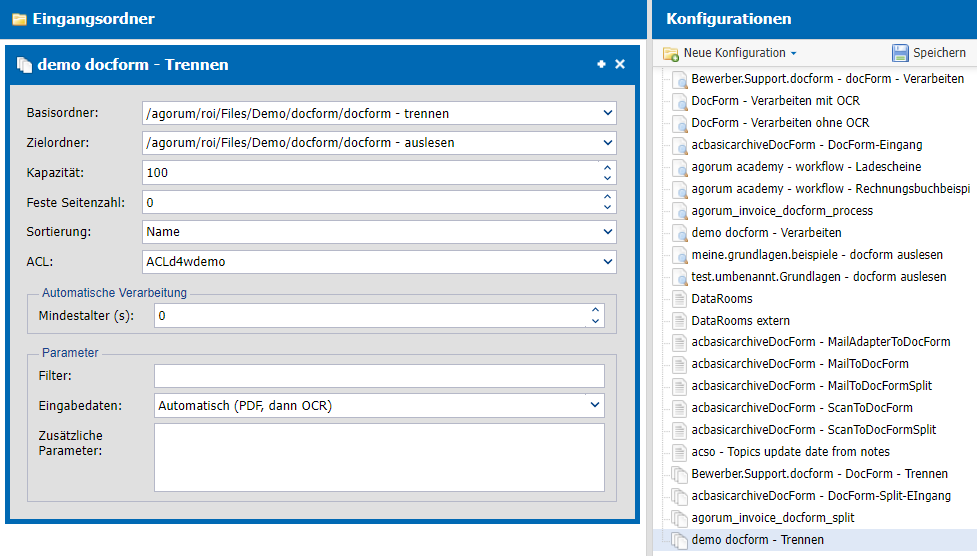Select demo docform - Verarbeiten entry
977x556 pixels.
pyautogui.click(x=766, y=233)
